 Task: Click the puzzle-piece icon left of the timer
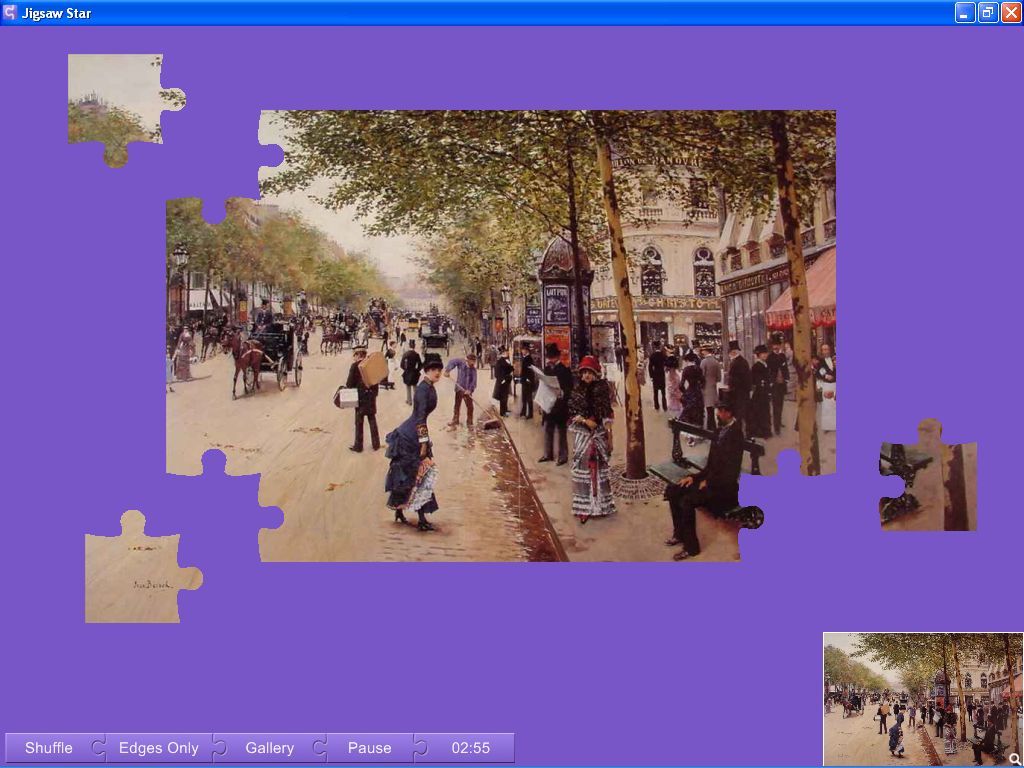(420, 747)
